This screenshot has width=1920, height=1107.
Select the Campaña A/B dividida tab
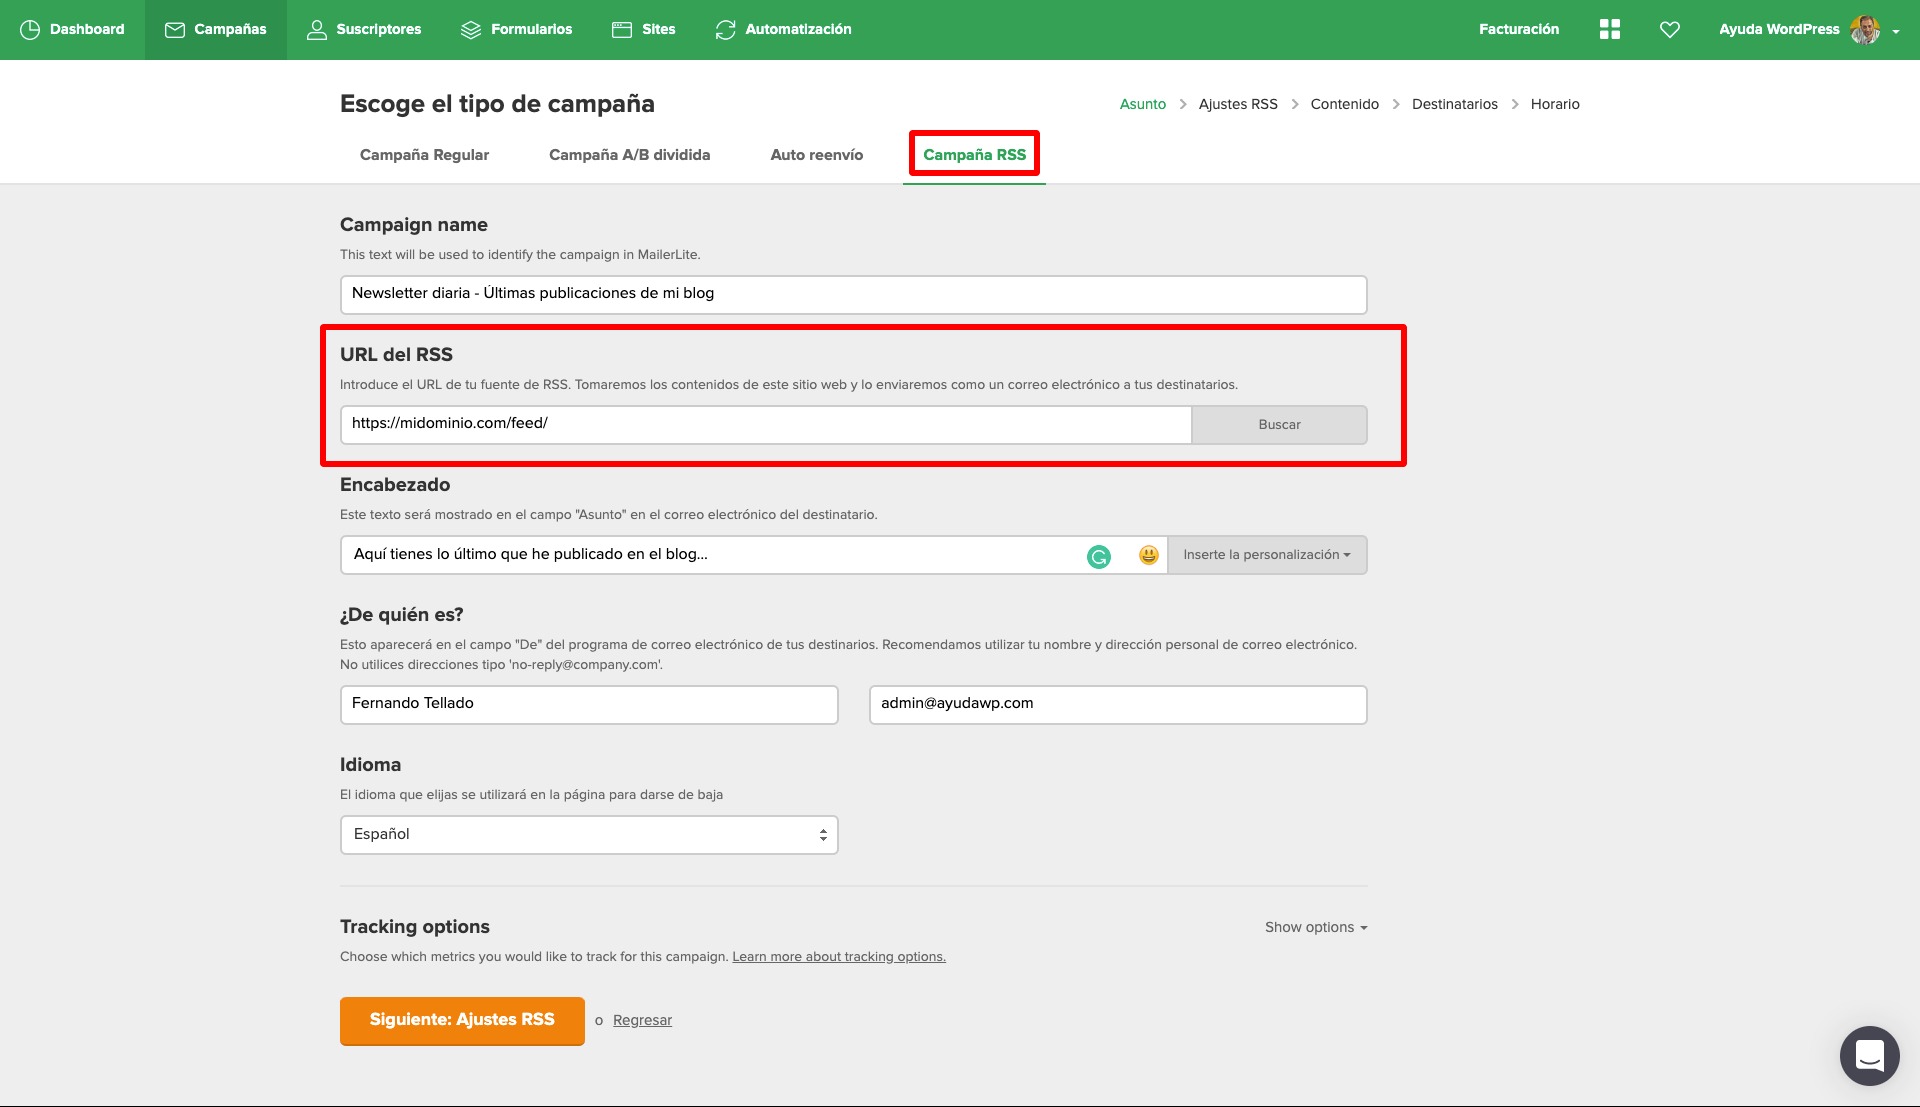(629, 155)
